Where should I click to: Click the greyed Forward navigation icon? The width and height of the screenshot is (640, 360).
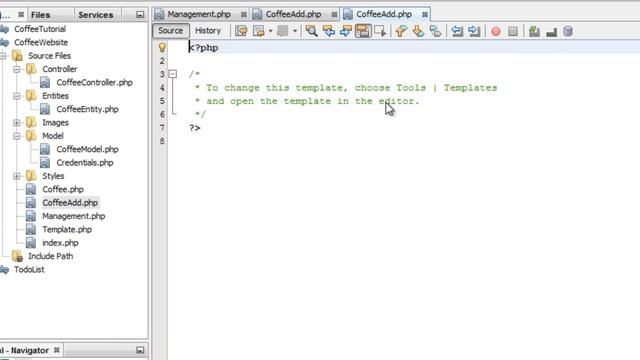click(282, 31)
